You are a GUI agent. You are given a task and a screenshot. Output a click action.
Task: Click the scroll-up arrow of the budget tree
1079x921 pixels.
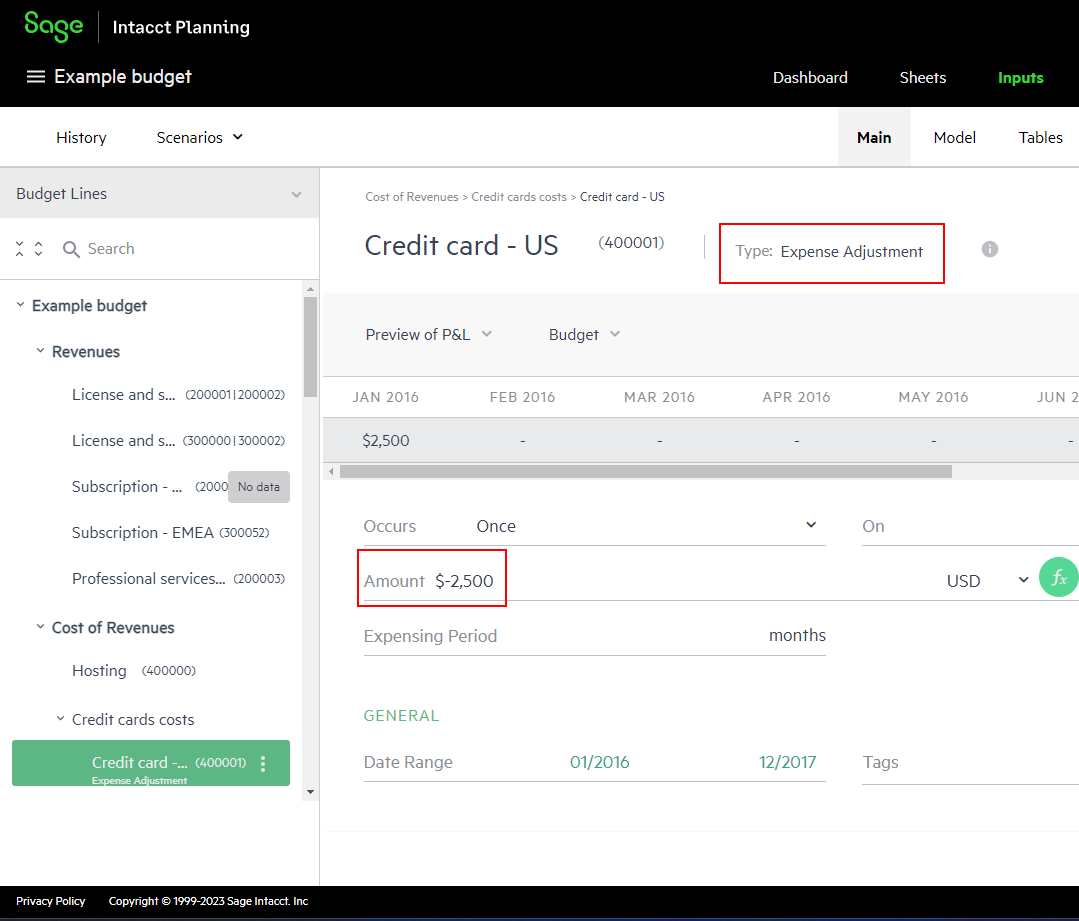[x=310, y=289]
